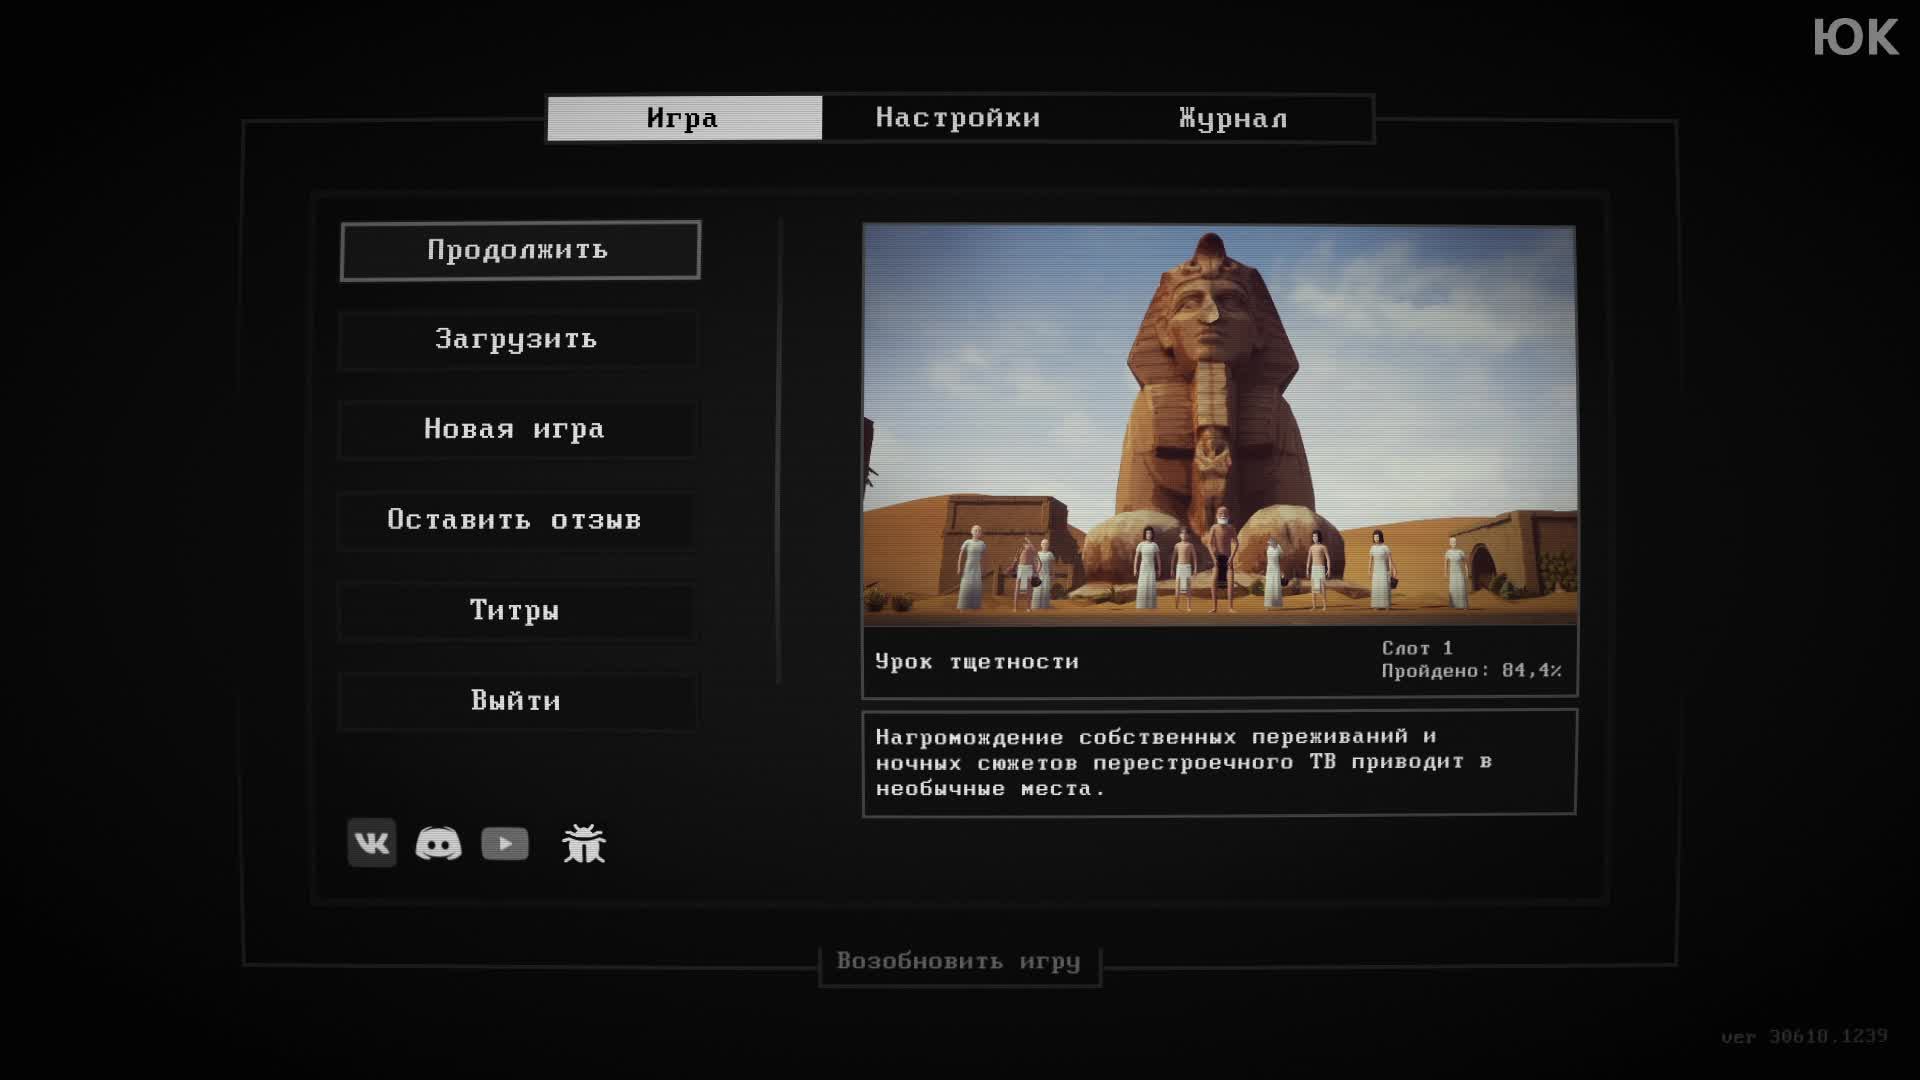Open the Журнал tab
This screenshot has width=1920, height=1080.
click(x=1233, y=118)
